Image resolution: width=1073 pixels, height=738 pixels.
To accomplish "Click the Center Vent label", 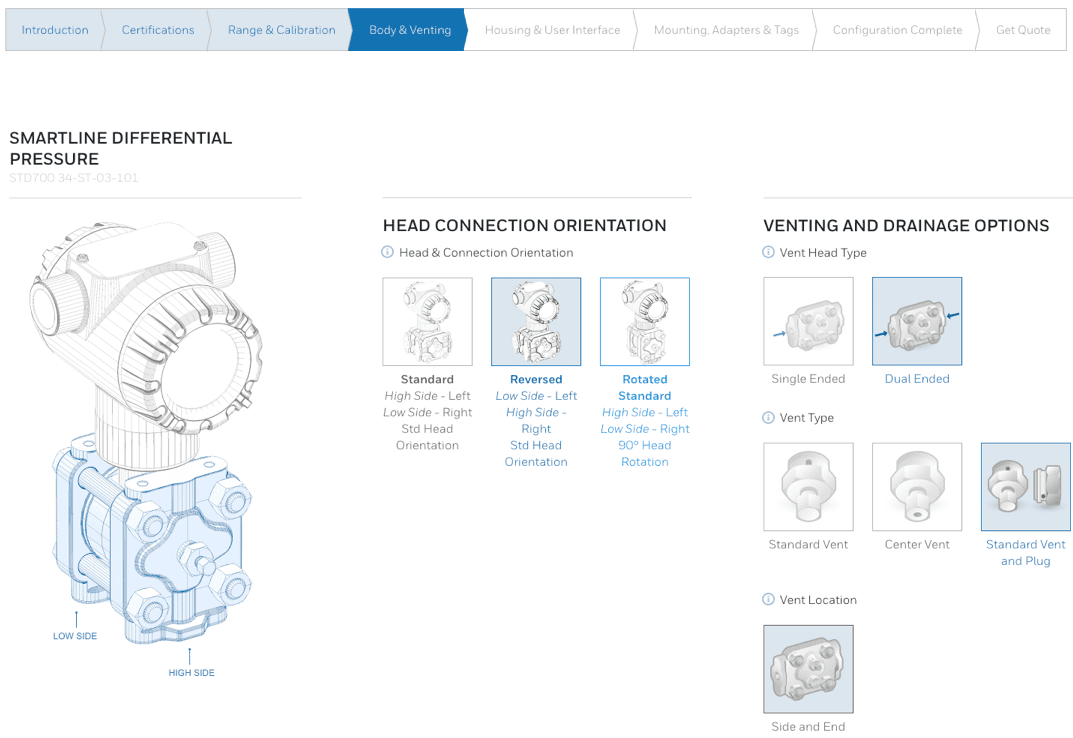I will 917,544.
